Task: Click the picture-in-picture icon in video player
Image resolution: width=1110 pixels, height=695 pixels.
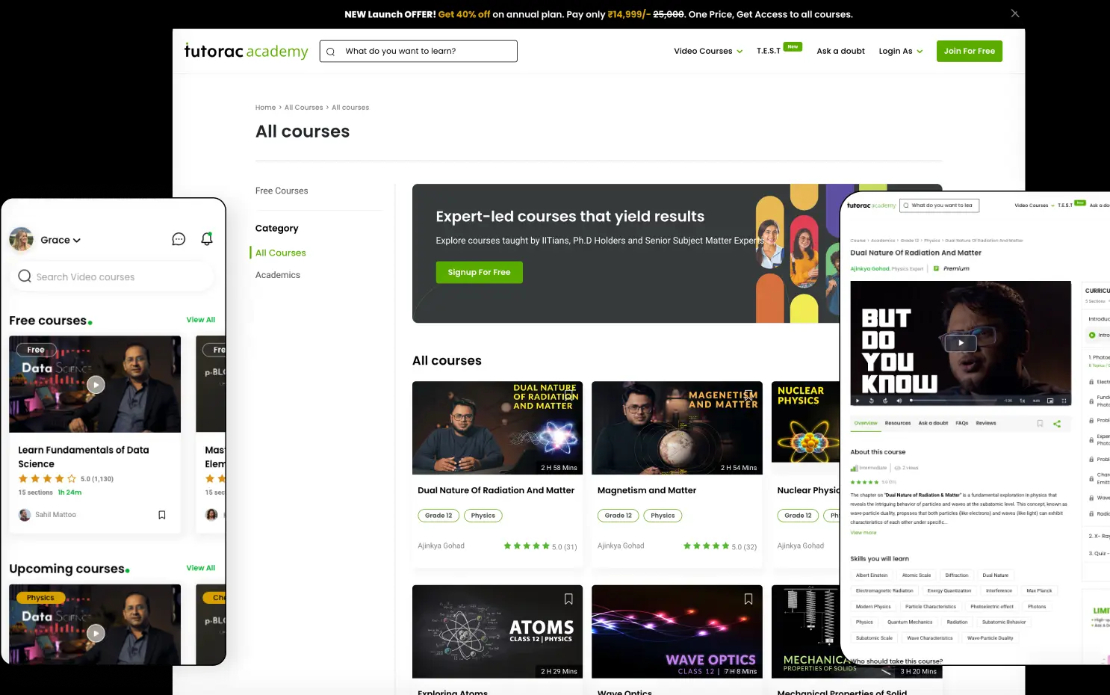Action: pos(1050,401)
